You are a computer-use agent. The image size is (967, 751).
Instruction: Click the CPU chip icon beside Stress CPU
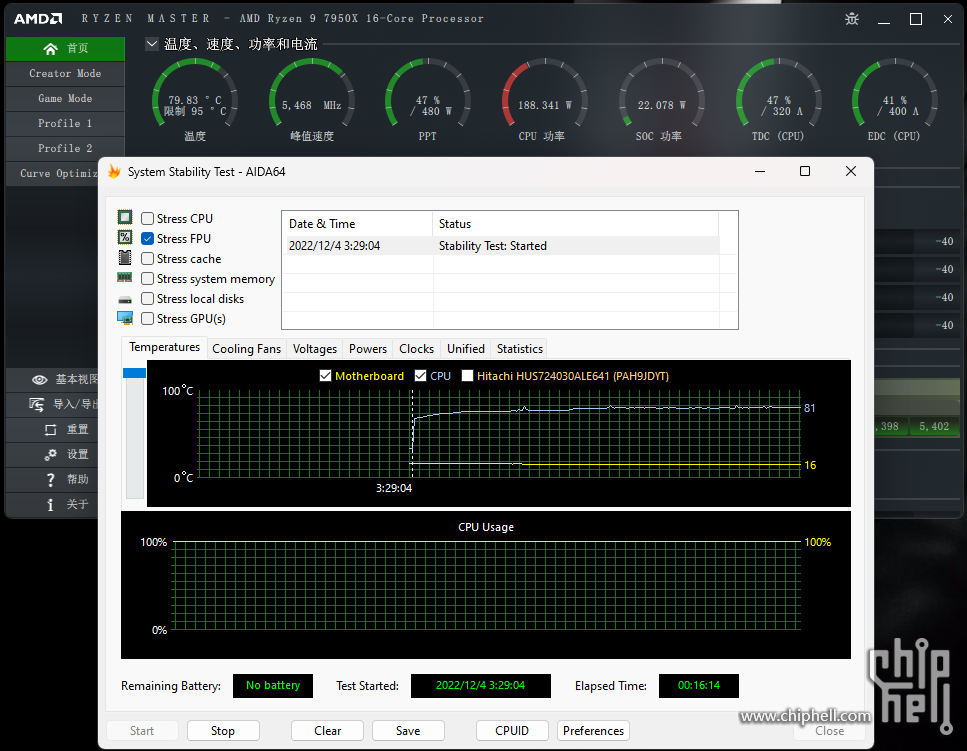point(125,217)
